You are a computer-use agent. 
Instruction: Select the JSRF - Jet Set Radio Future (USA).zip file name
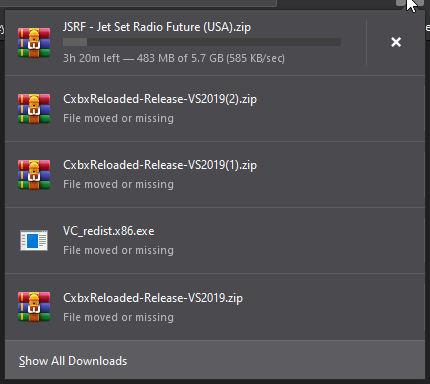157,27
